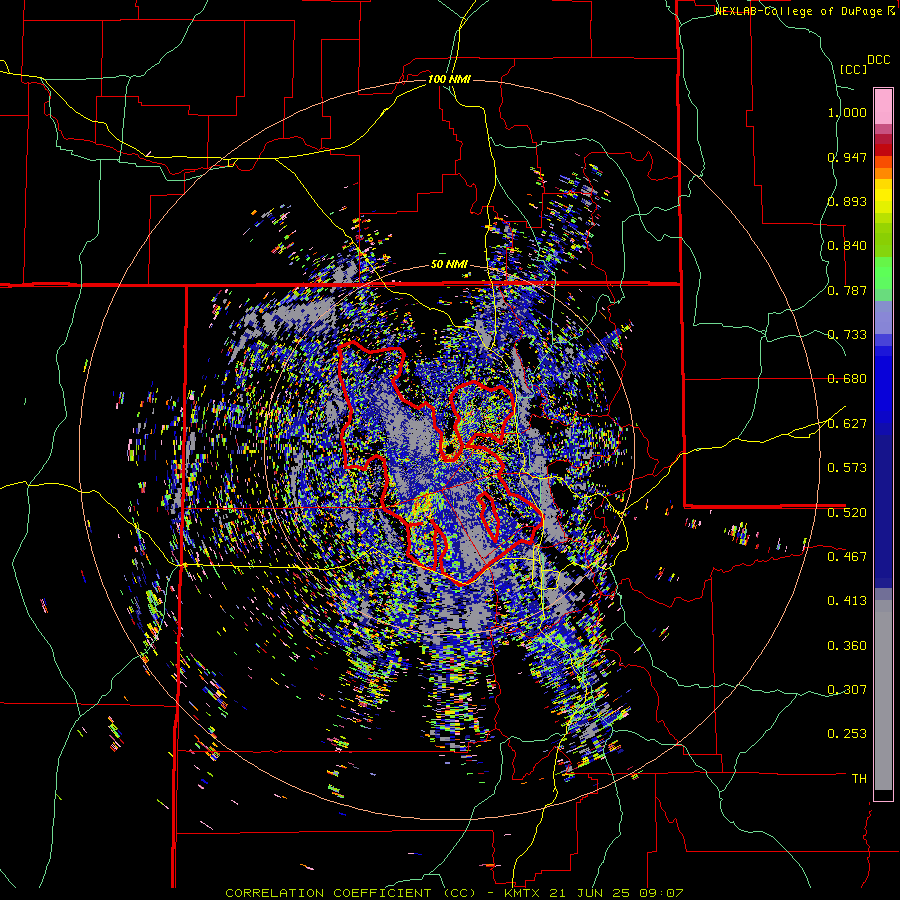Image resolution: width=900 pixels, height=900 pixels.
Task: Click the 0.413 legend value
Action: coord(847,601)
